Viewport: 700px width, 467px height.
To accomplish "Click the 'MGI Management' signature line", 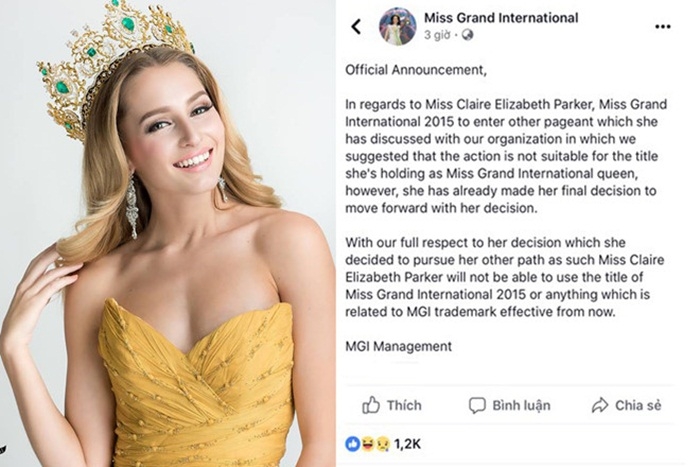I will (398, 346).
